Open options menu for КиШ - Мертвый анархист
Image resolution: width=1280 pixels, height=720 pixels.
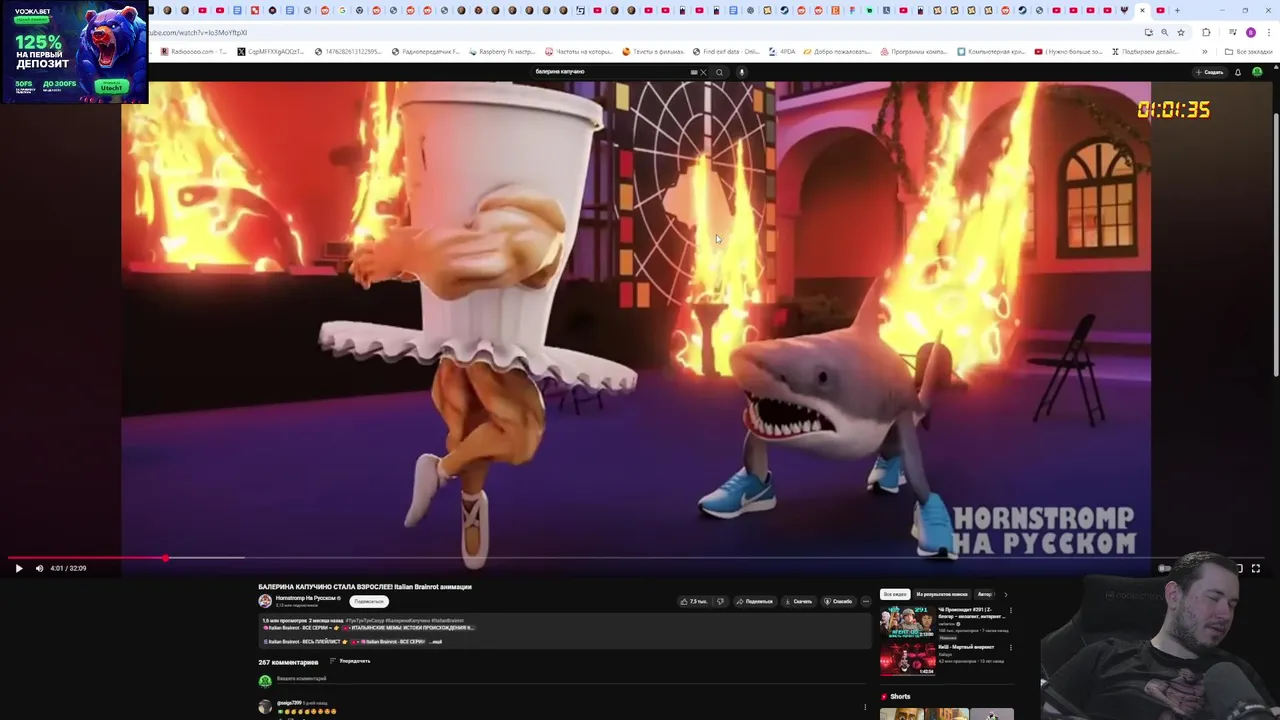pos(1010,648)
